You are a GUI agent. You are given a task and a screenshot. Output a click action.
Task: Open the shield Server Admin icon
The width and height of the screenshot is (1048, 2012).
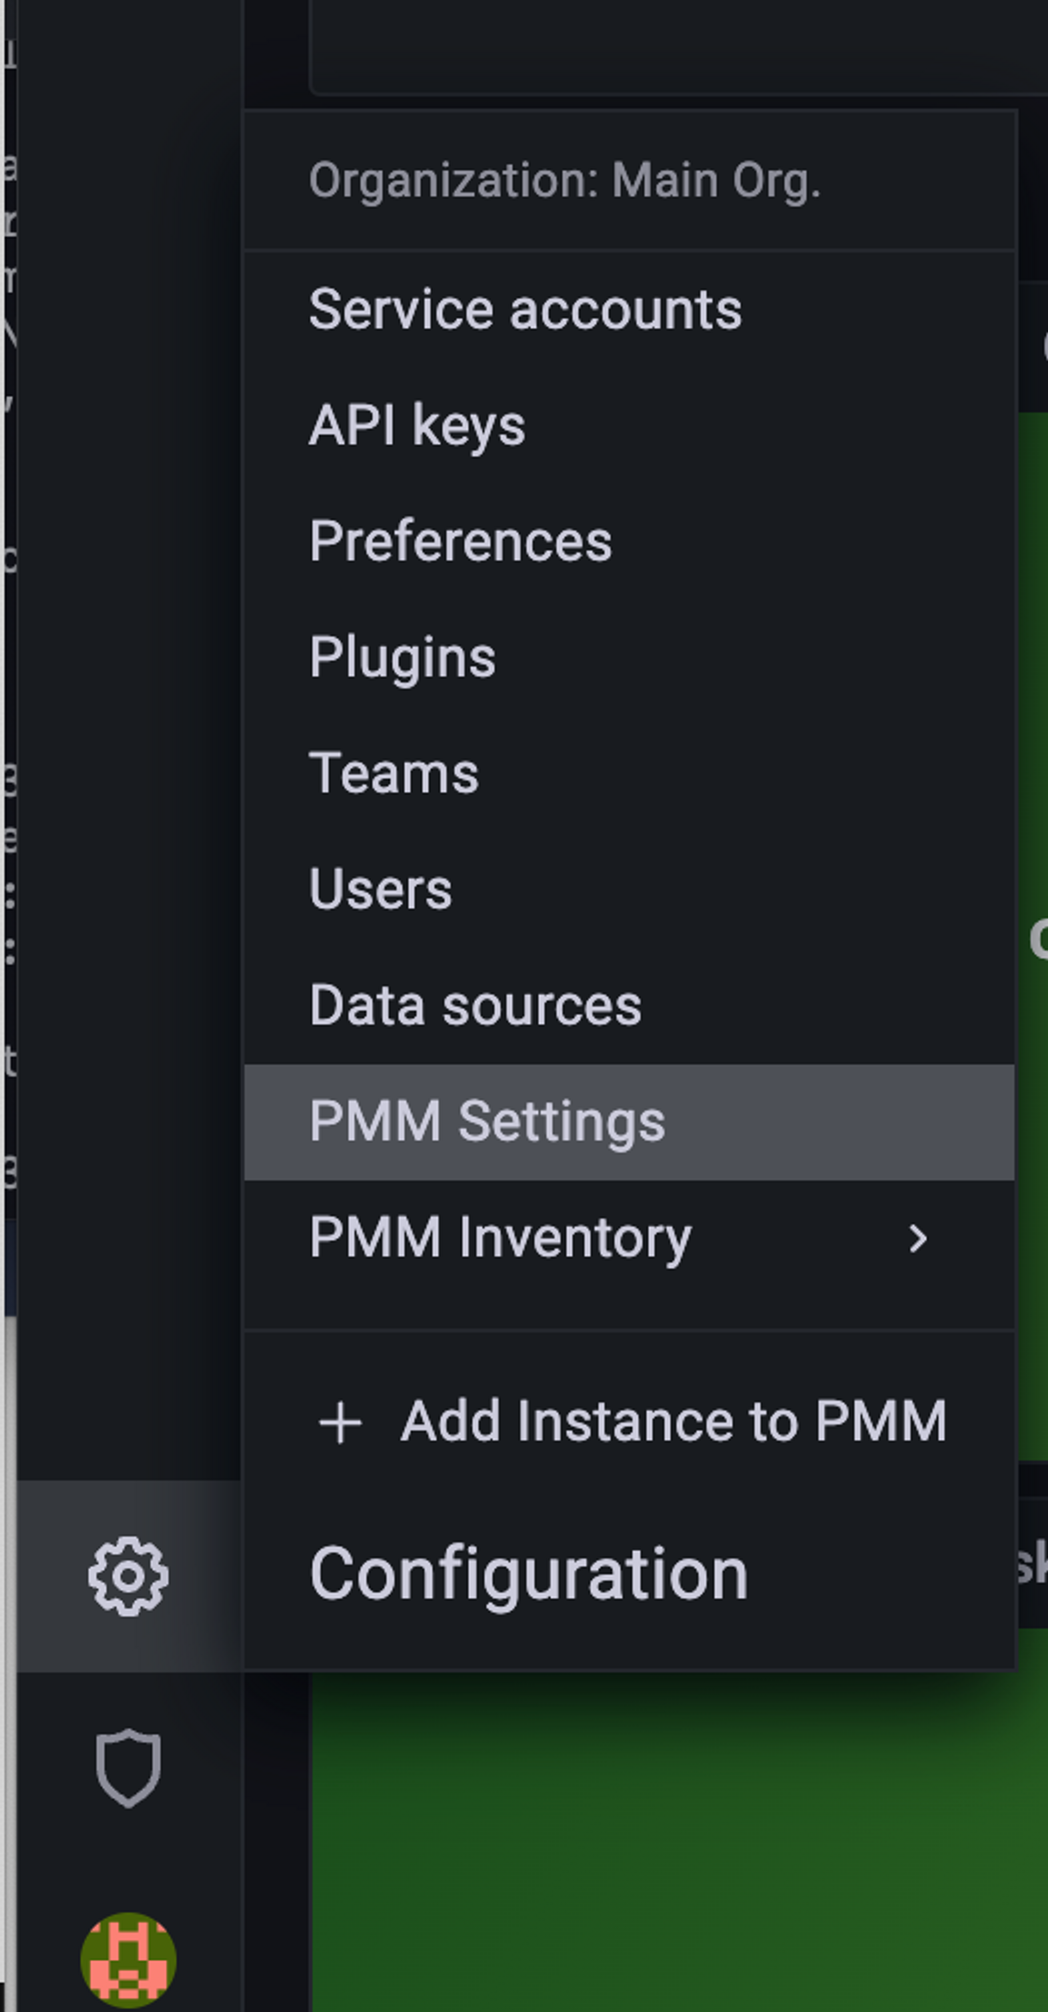[128, 1768]
